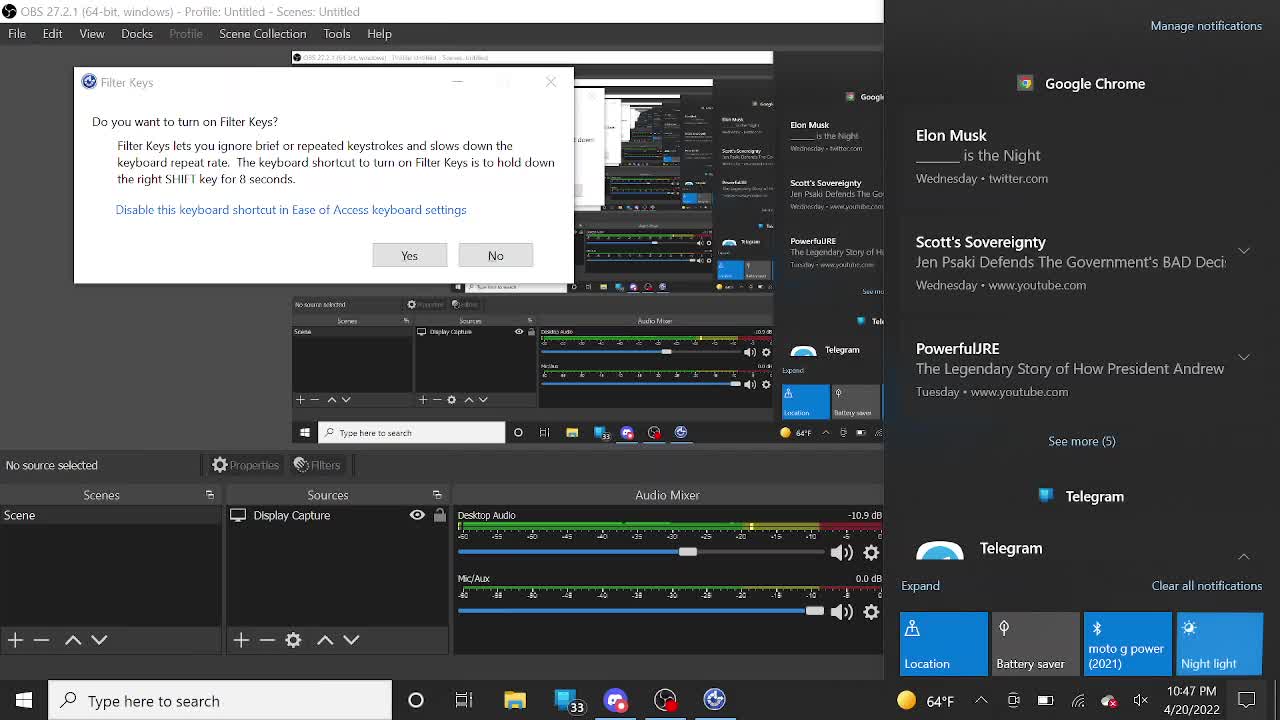The image size is (1280, 720).
Task: Click Desktop Audio volume slider handle
Action: [687, 552]
